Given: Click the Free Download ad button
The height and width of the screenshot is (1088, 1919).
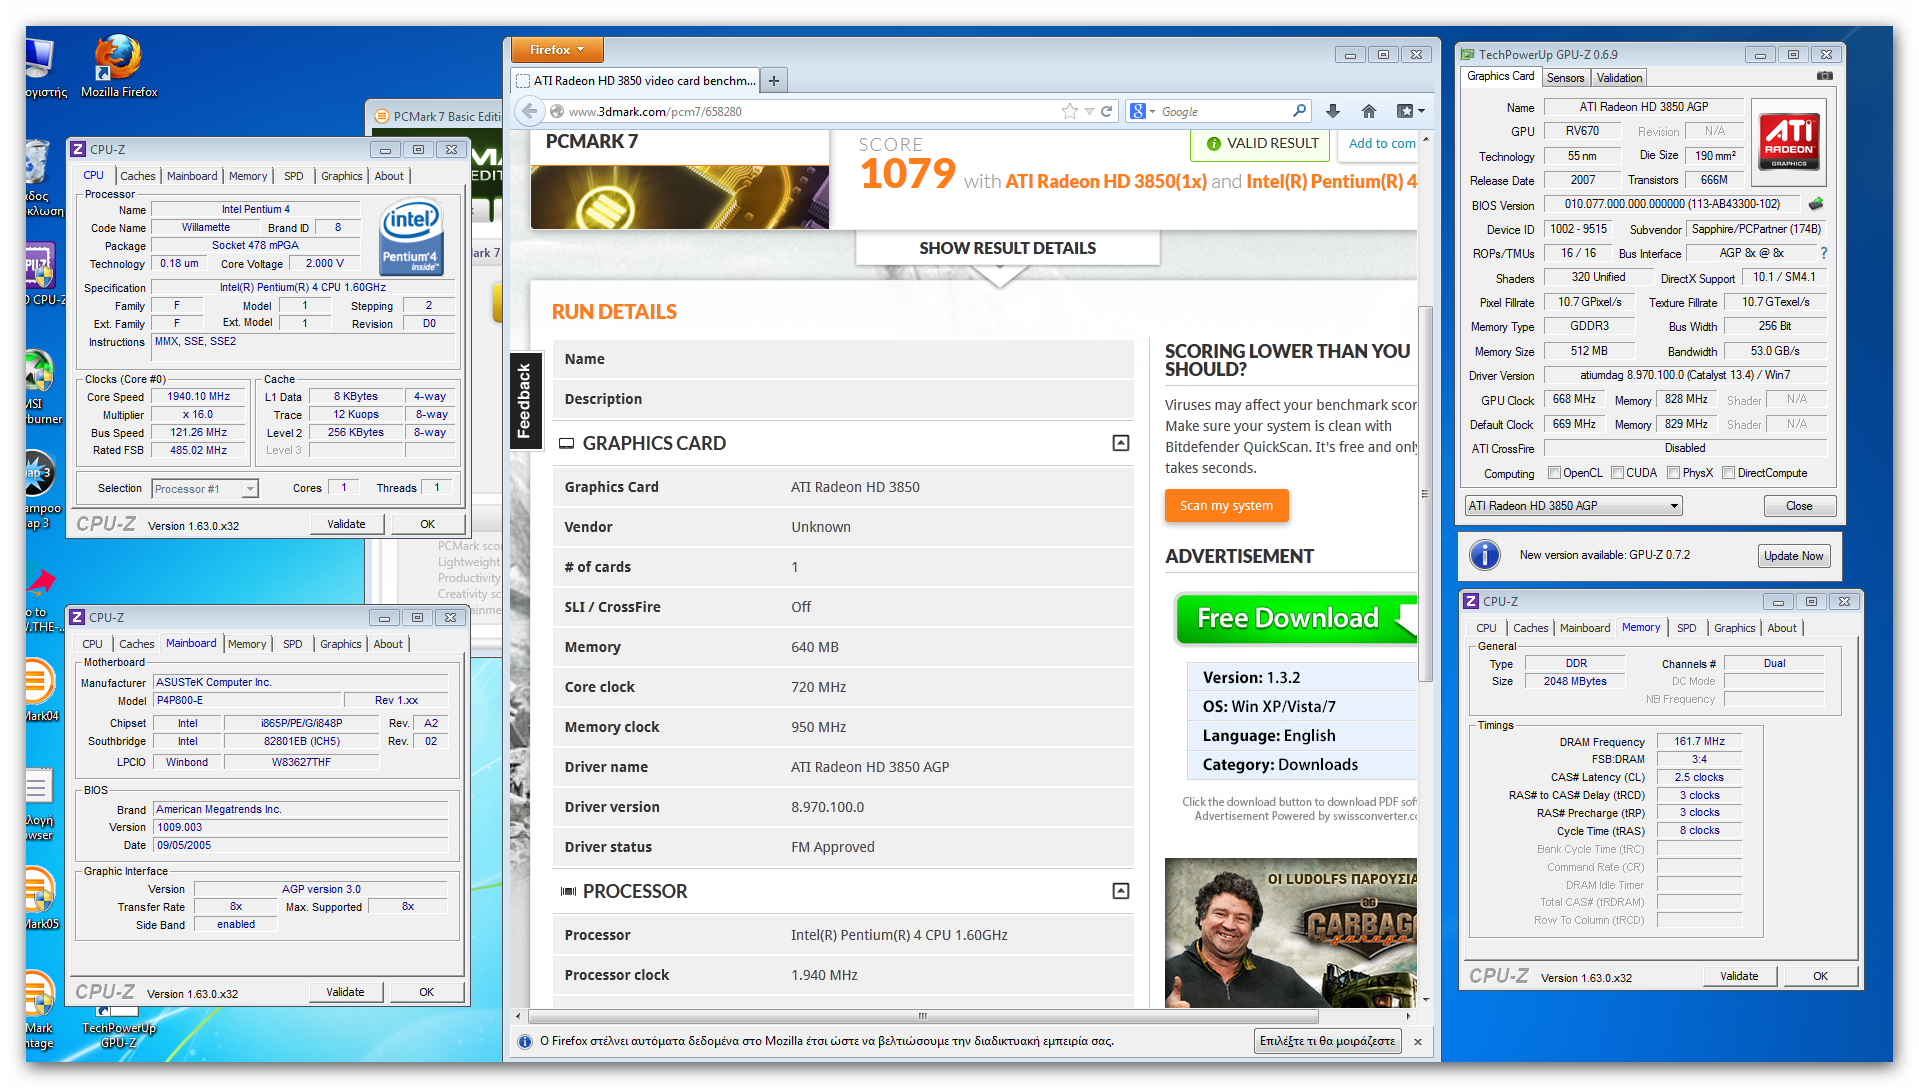Looking at the screenshot, I should click(1296, 619).
